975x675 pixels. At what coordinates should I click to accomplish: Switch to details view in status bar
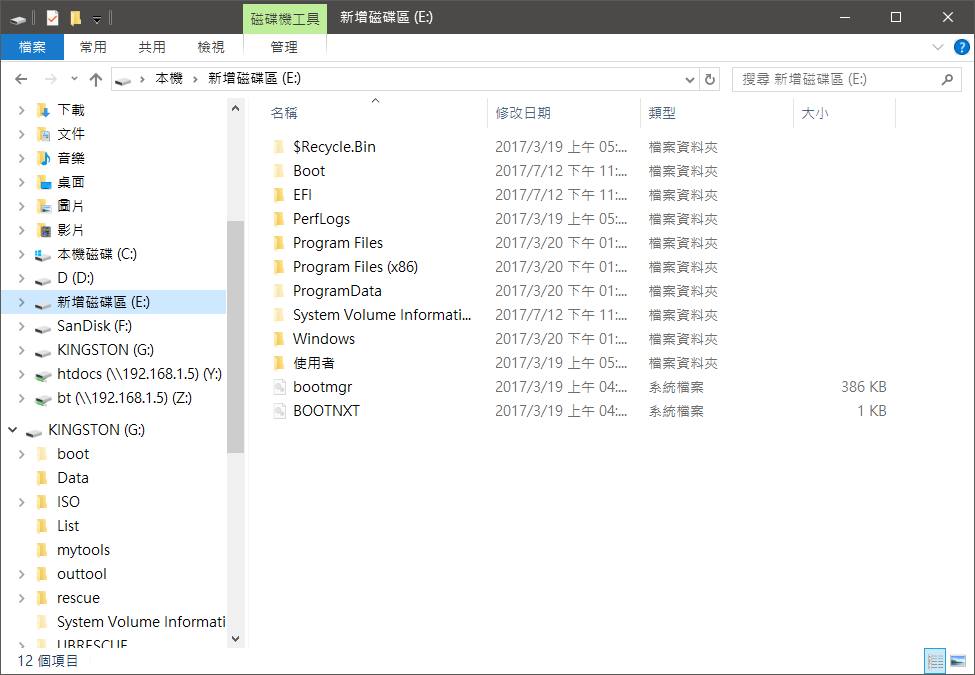[935, 661]
